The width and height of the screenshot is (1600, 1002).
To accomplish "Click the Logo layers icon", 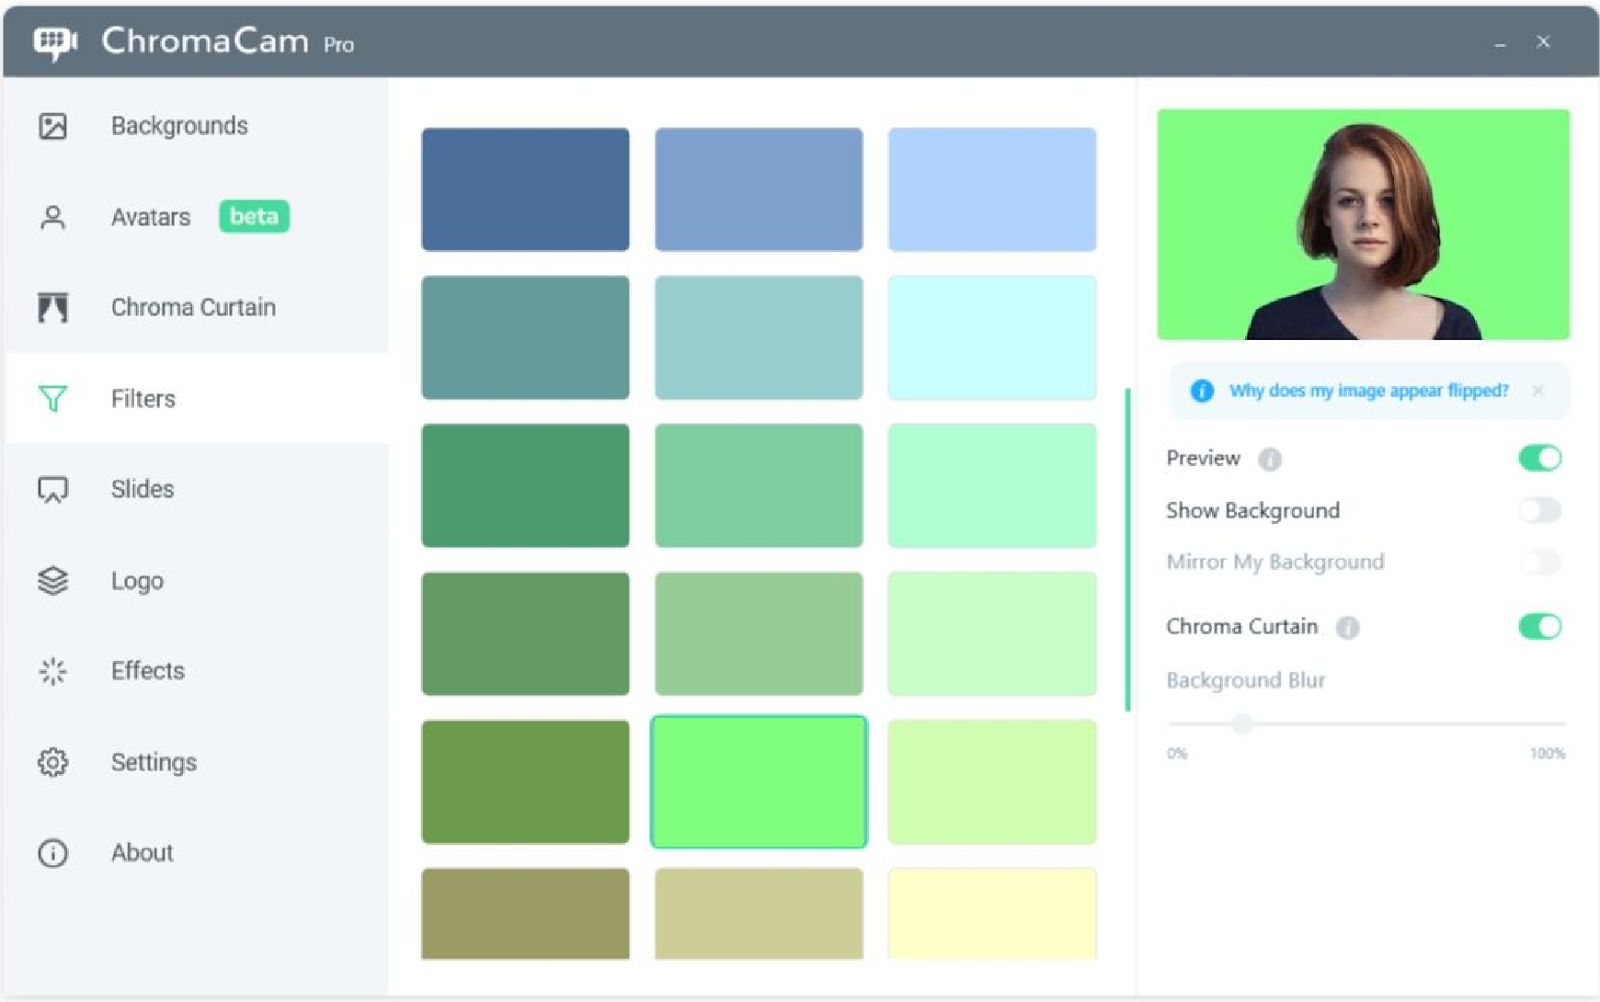I will [52, 581].
